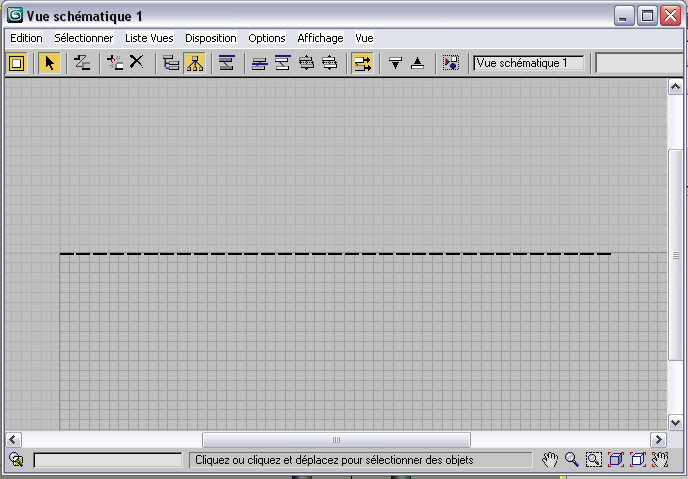Select the Pan hand tool
The width and height of the screenshot is (688, 479).
(x=549, y=459)
